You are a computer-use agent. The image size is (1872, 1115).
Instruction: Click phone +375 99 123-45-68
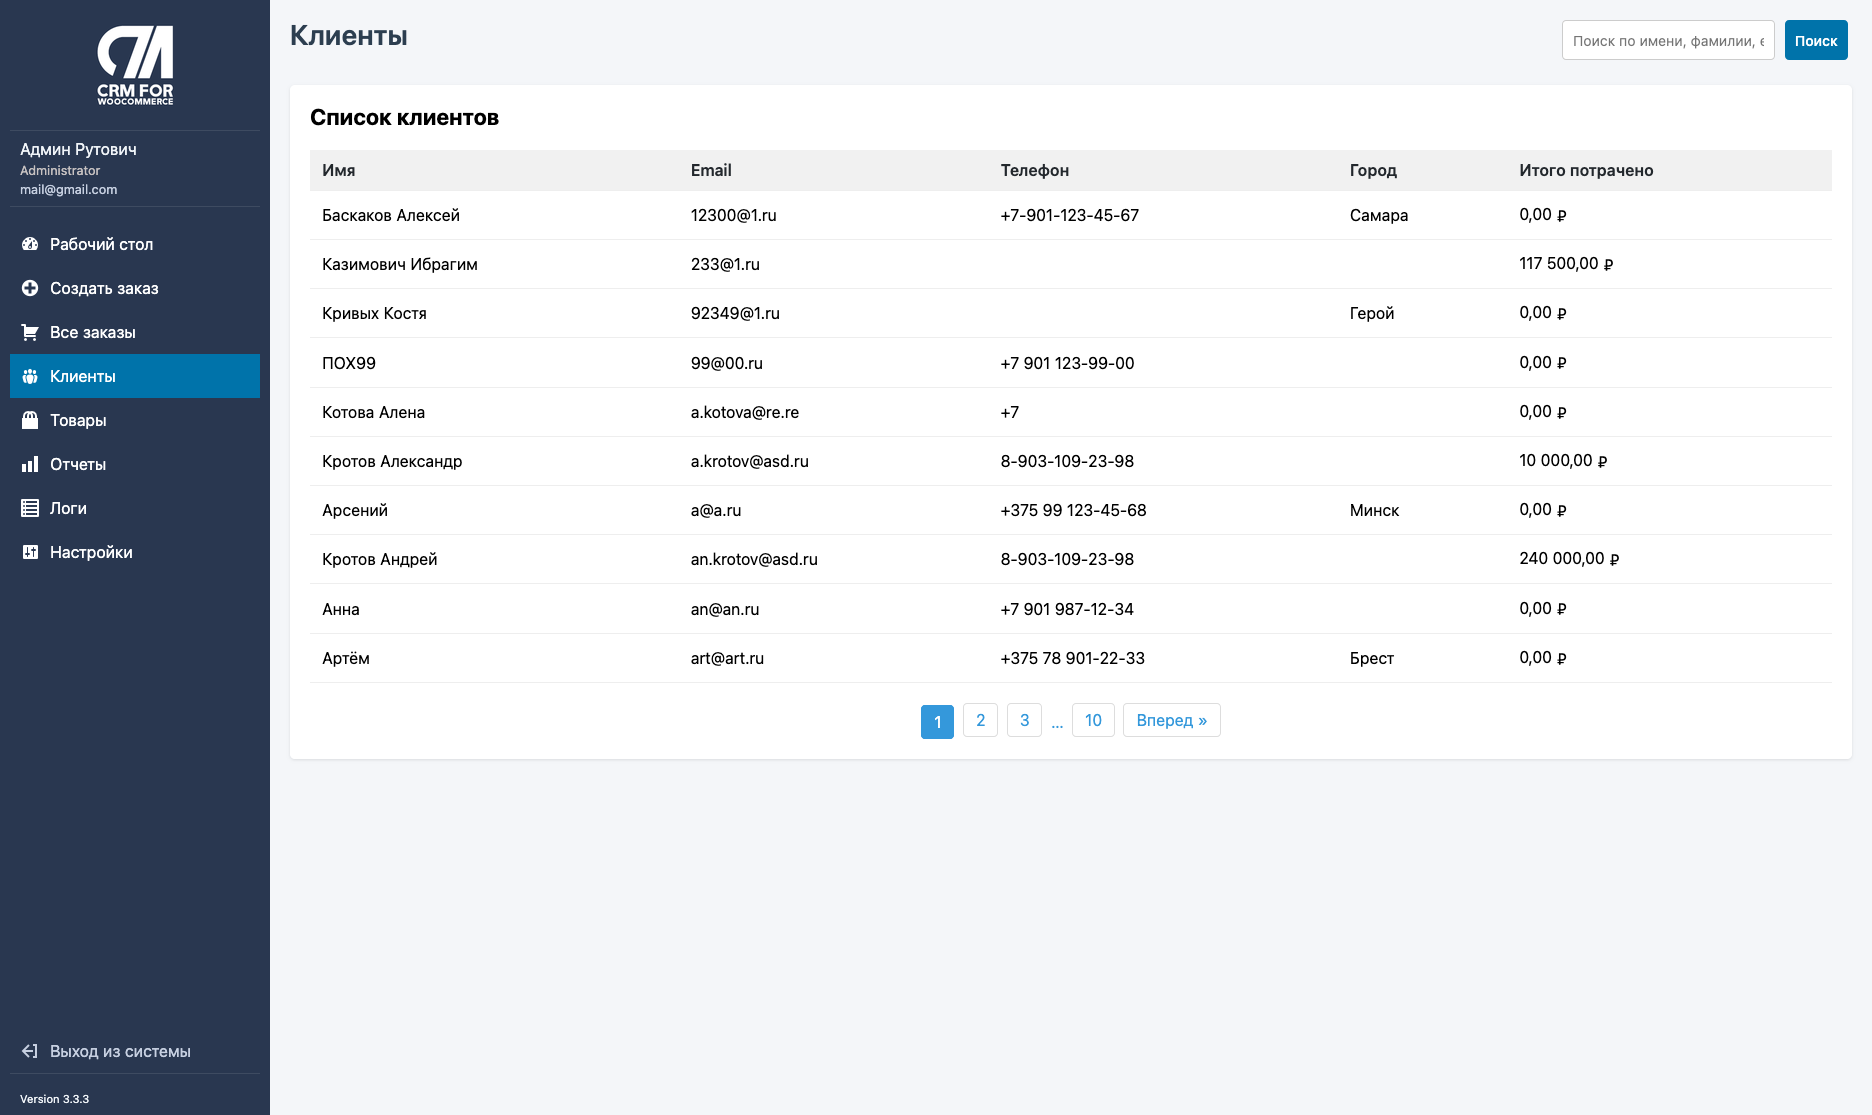(1074, 510)
